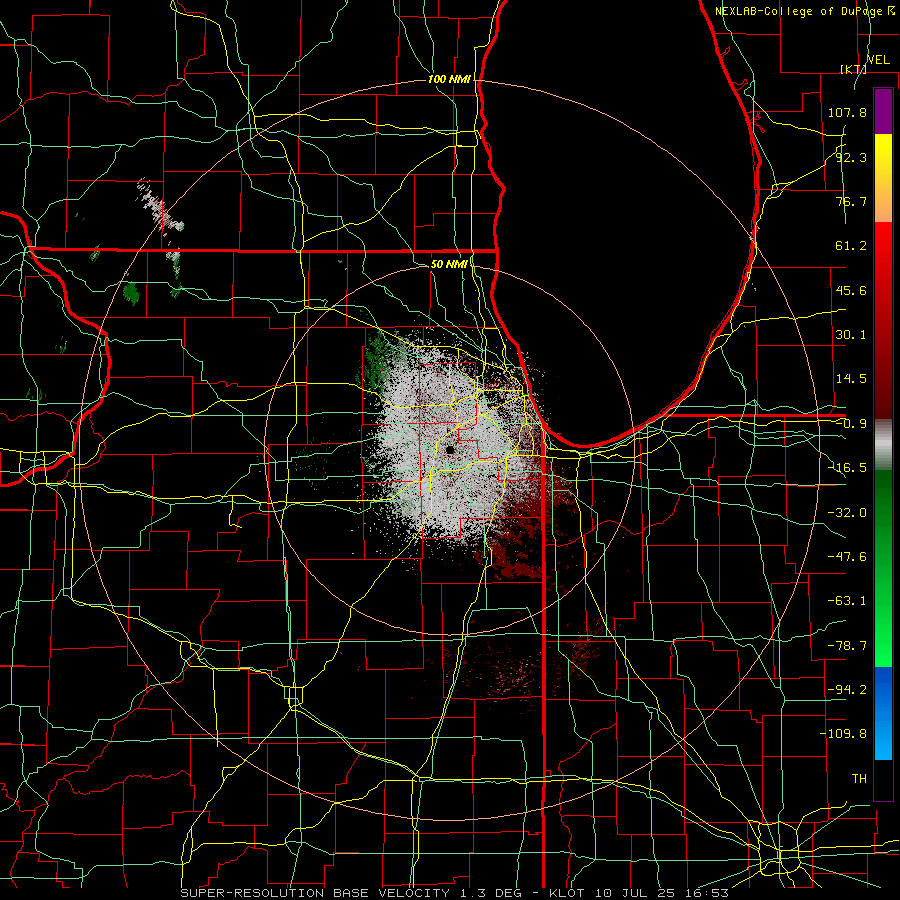Click the NEXLAB-College of DuPage label
The image size is (900, 900).
coord(804,11)
